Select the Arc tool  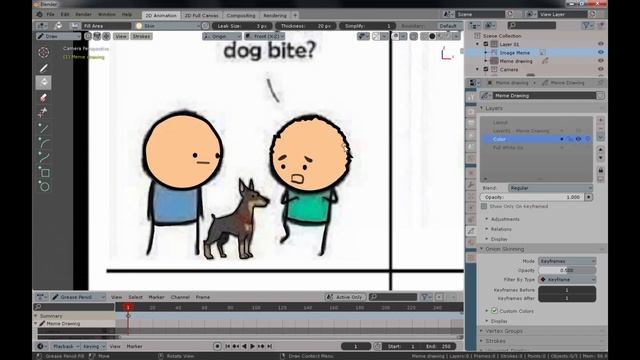[x=44, y=143]
